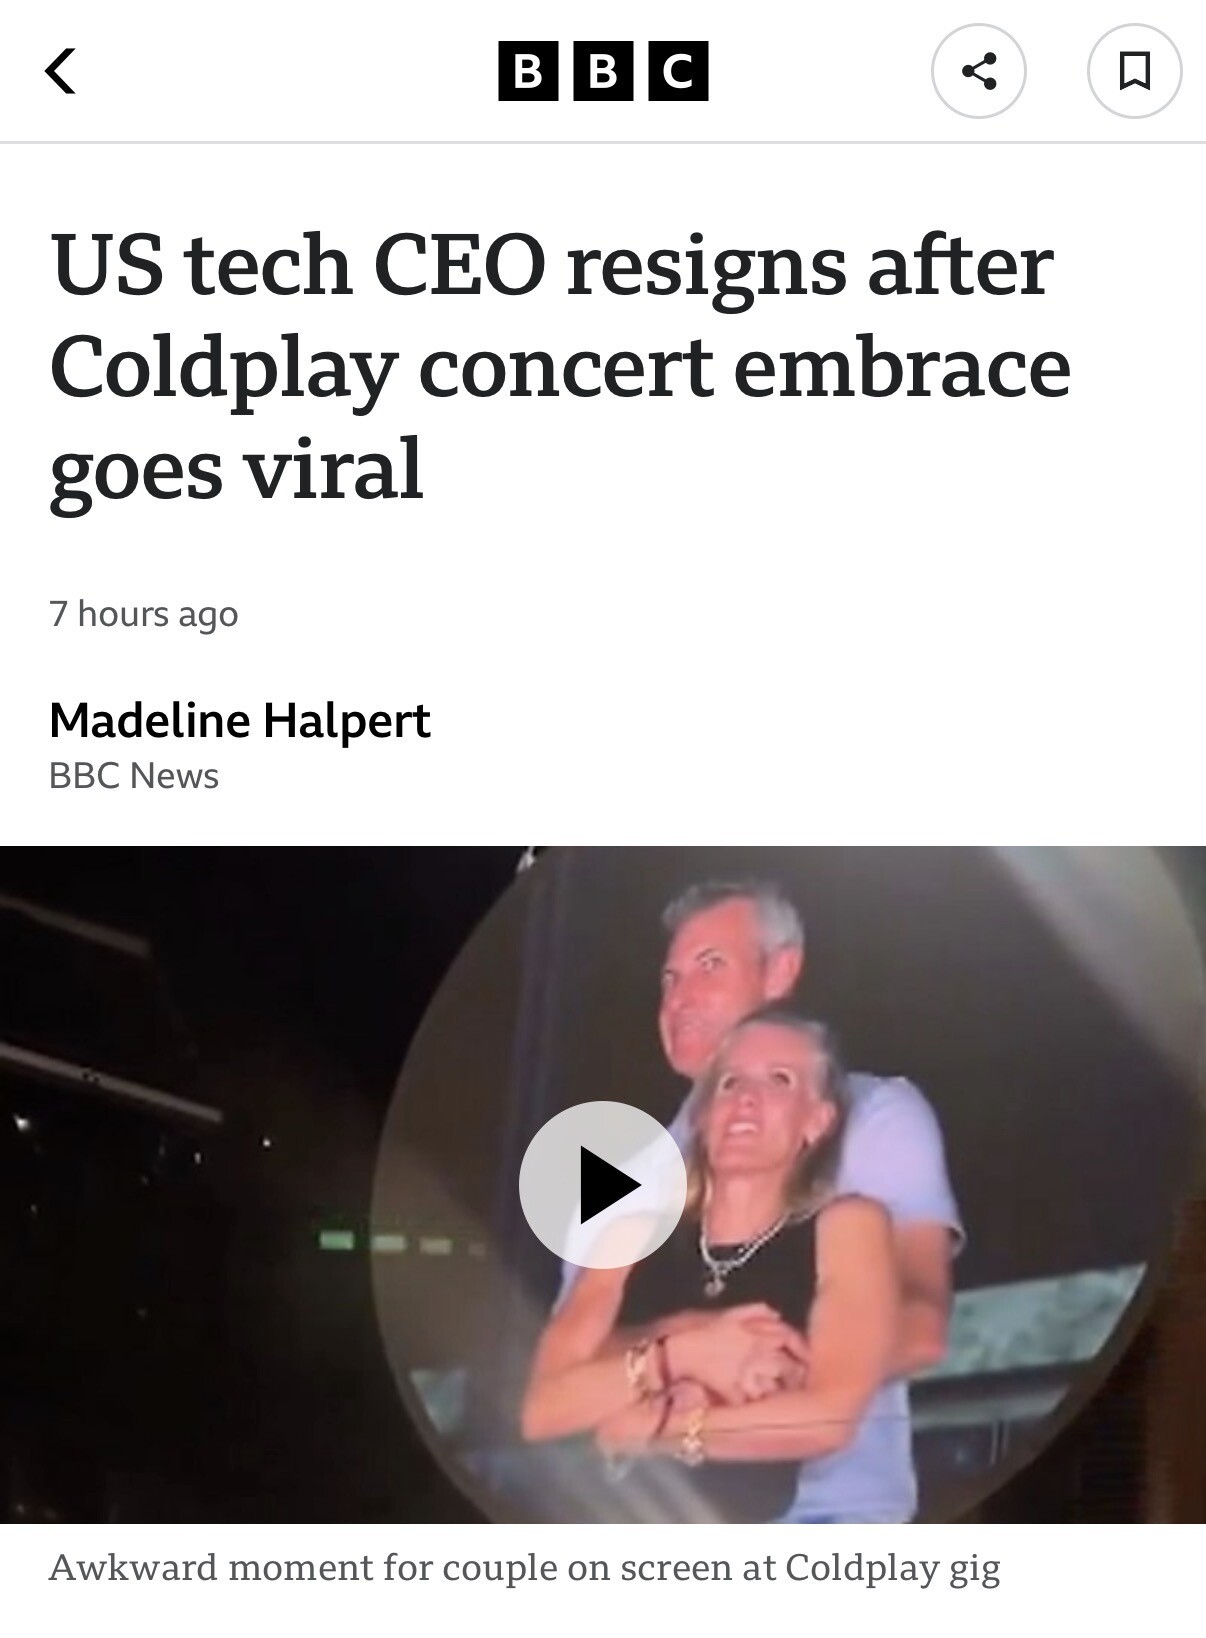Click the word 'viral' in the headline
This screenshot has height=1638, width=1206.
click(x=335, y=470)
